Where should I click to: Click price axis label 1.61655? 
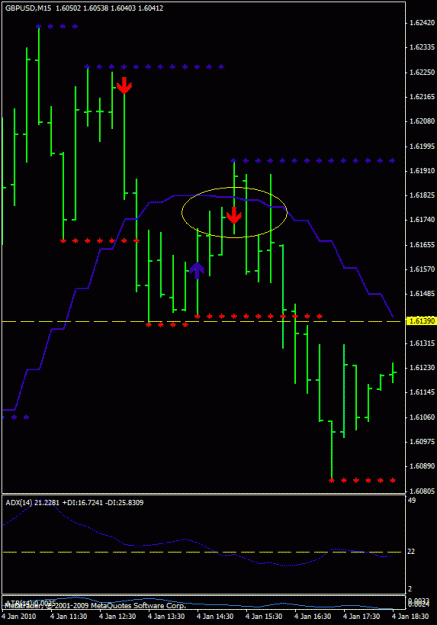pyautogui.click(x=422, y=245)
